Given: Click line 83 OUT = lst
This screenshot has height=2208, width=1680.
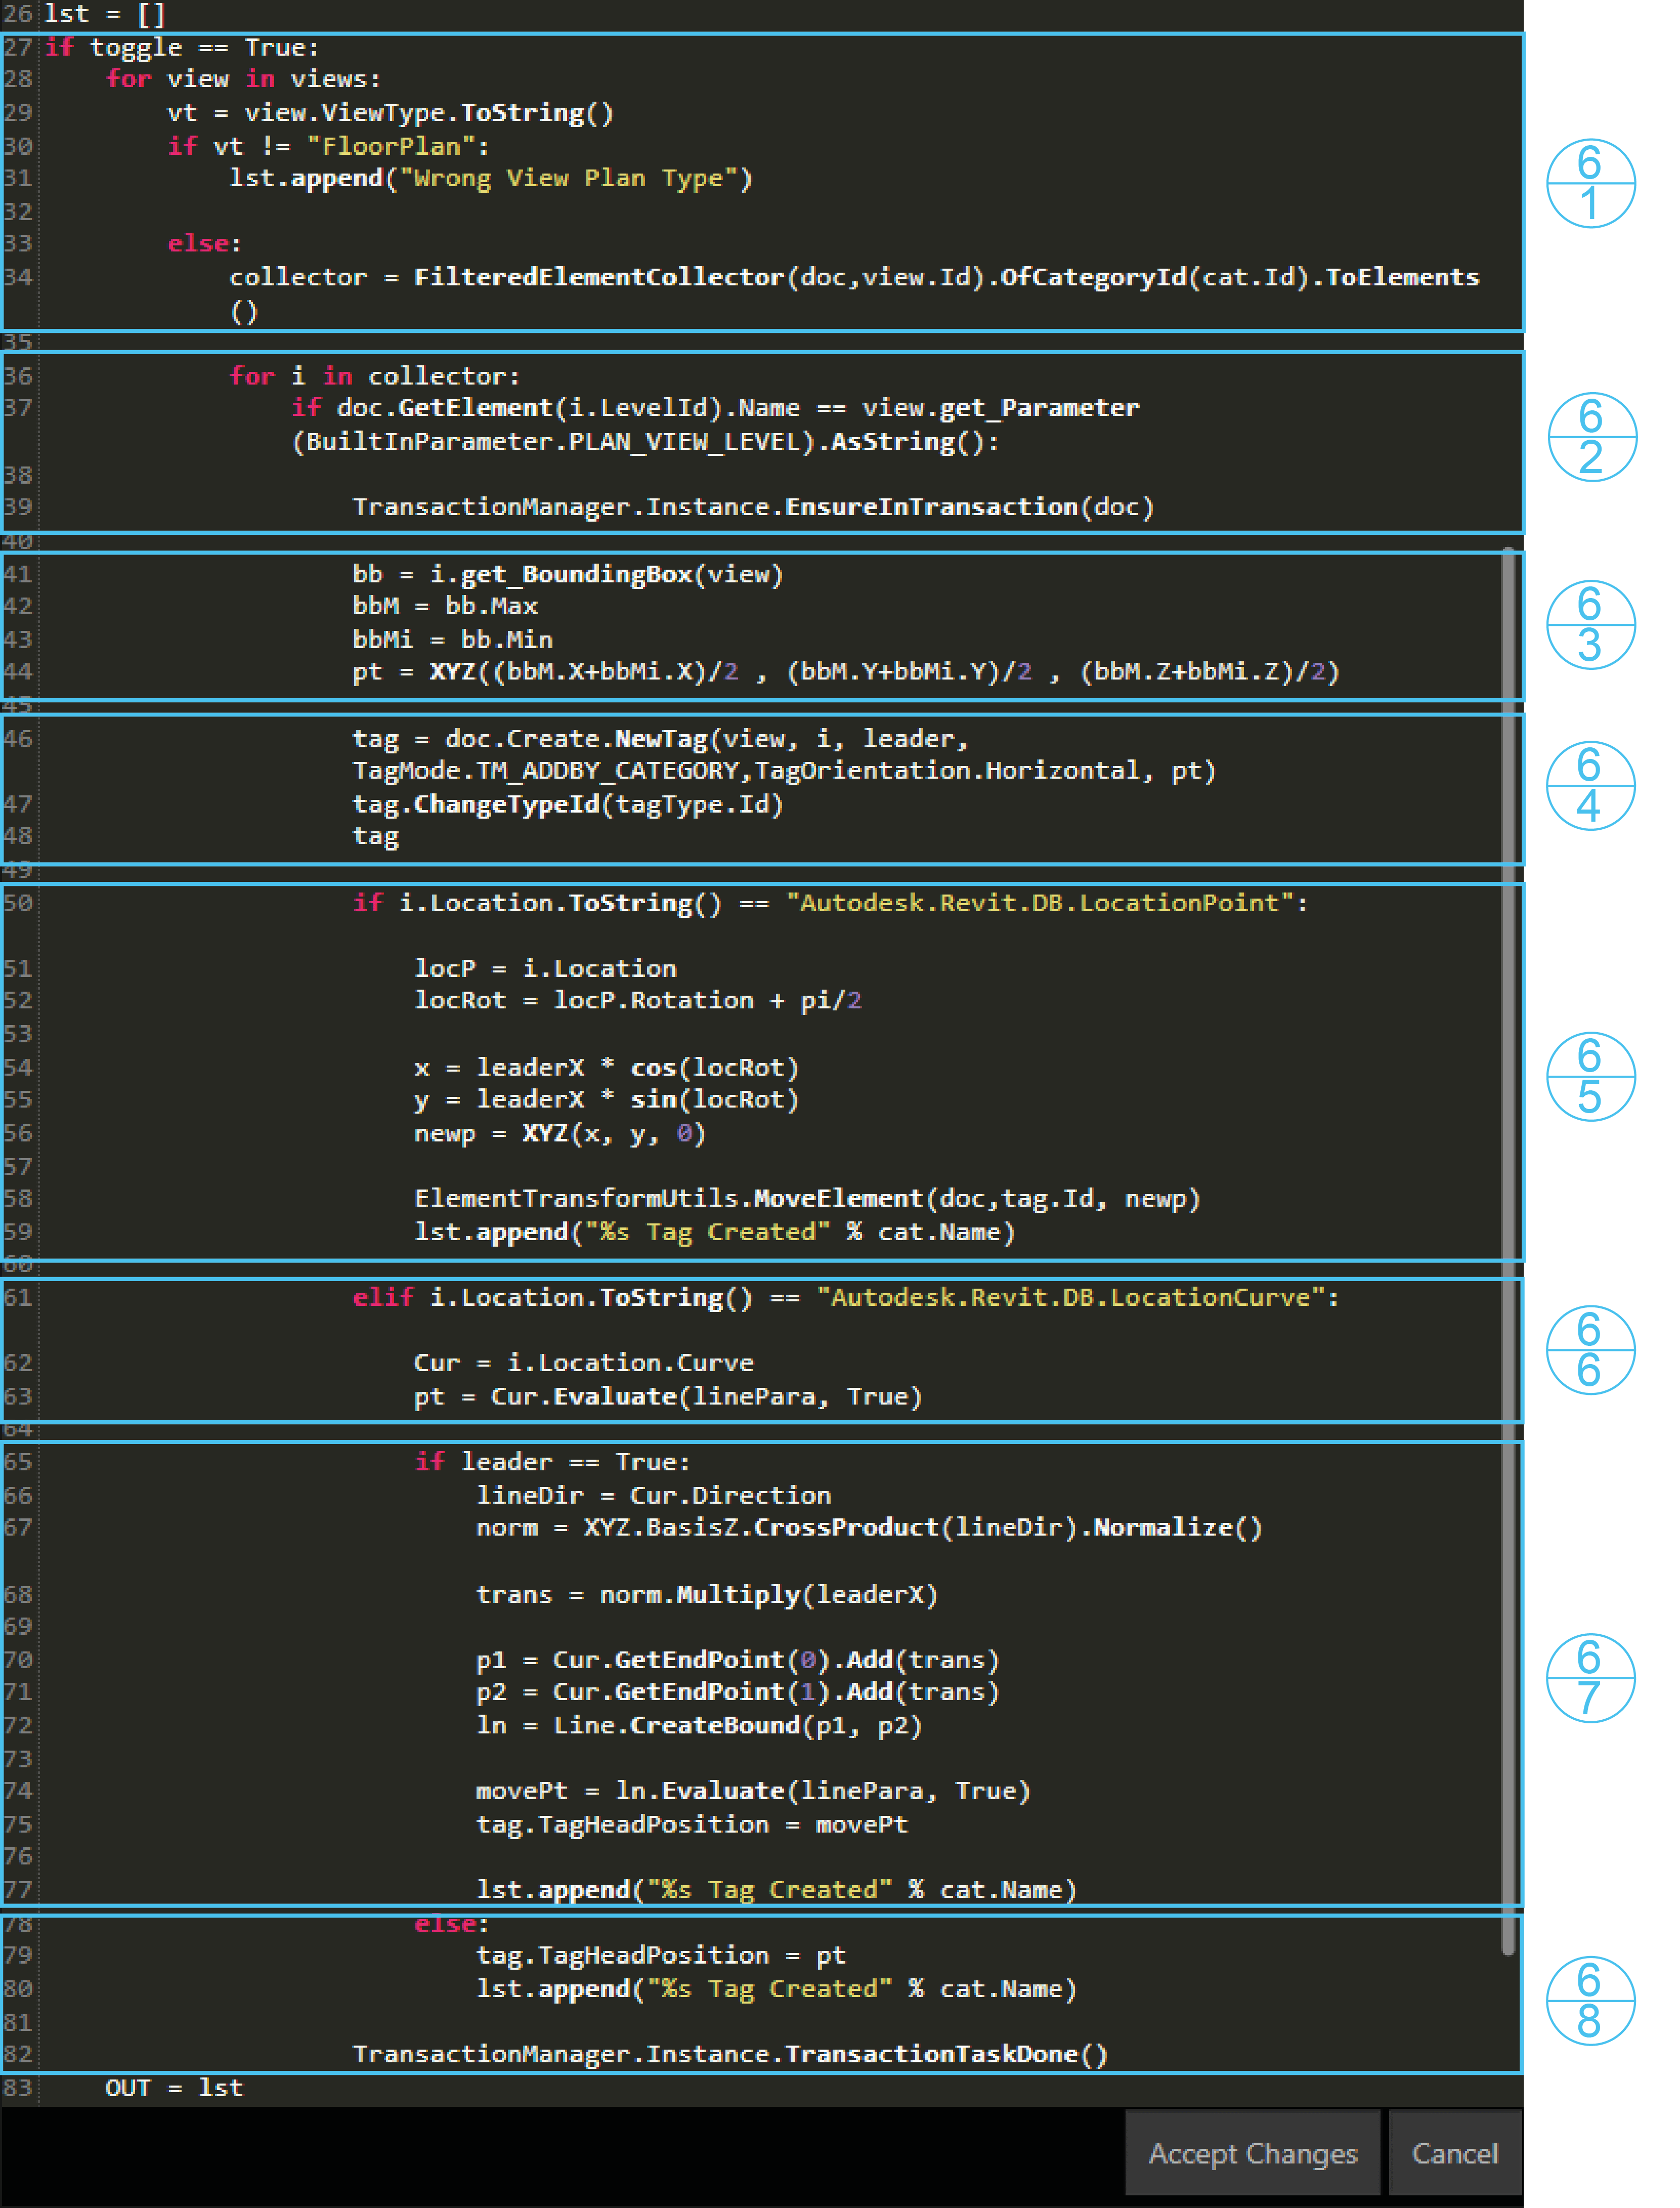Looking at the screenshot, I should [x=174, y=2088].
